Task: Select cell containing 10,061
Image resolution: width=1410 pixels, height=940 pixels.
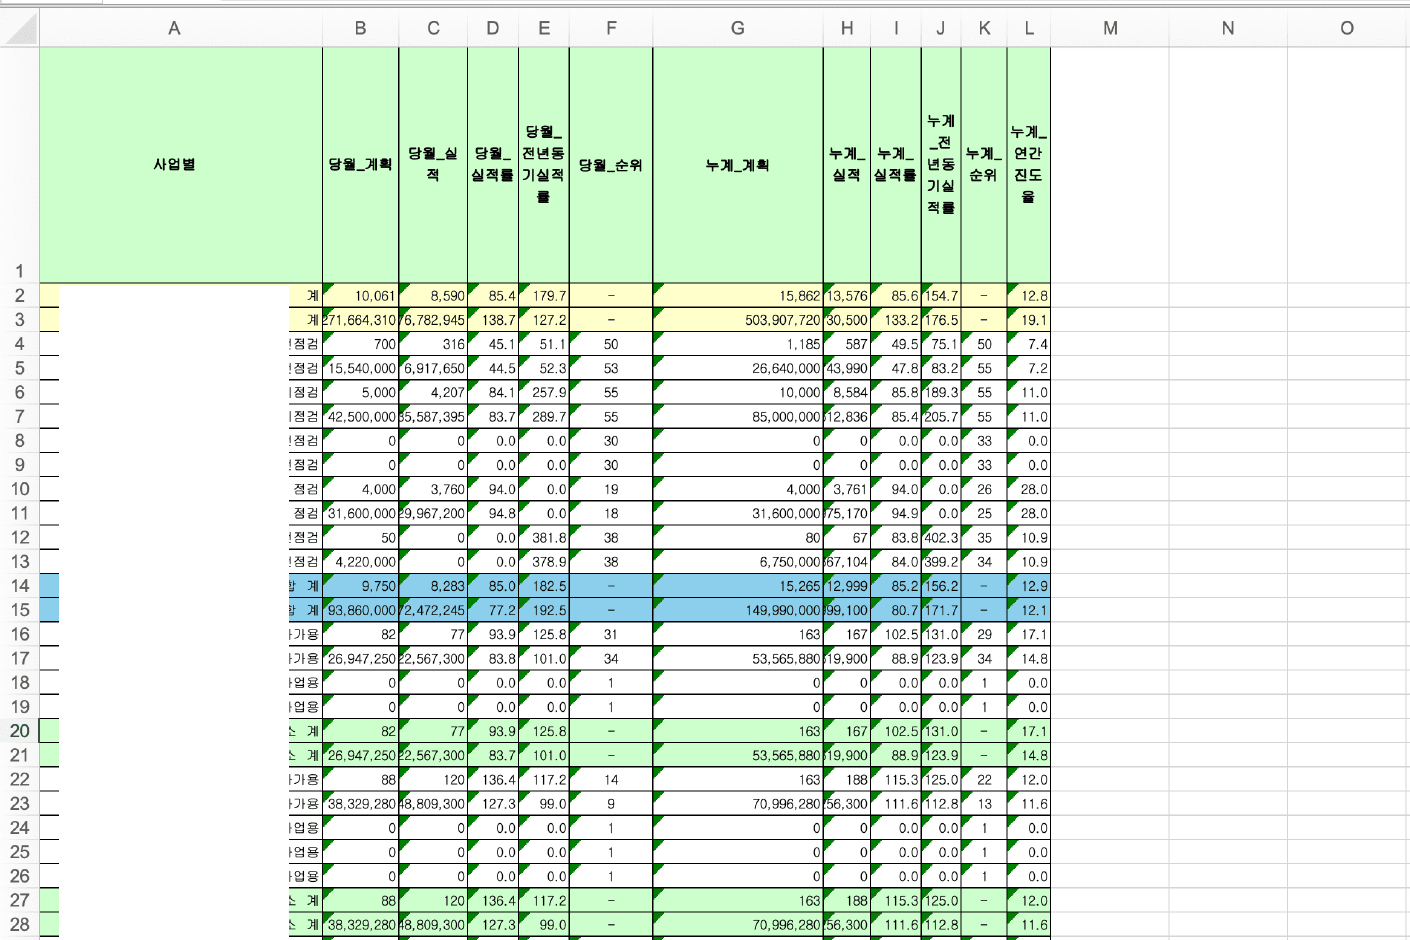Action: [360, 296]
